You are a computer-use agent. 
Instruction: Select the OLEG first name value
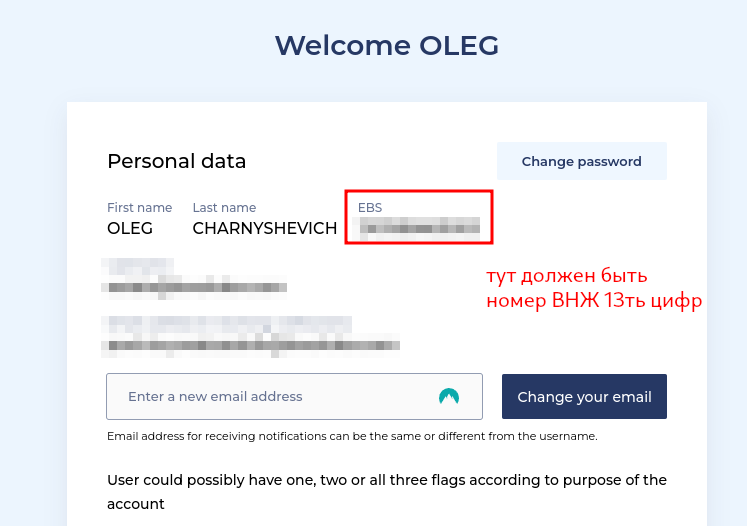pos(130,228)
